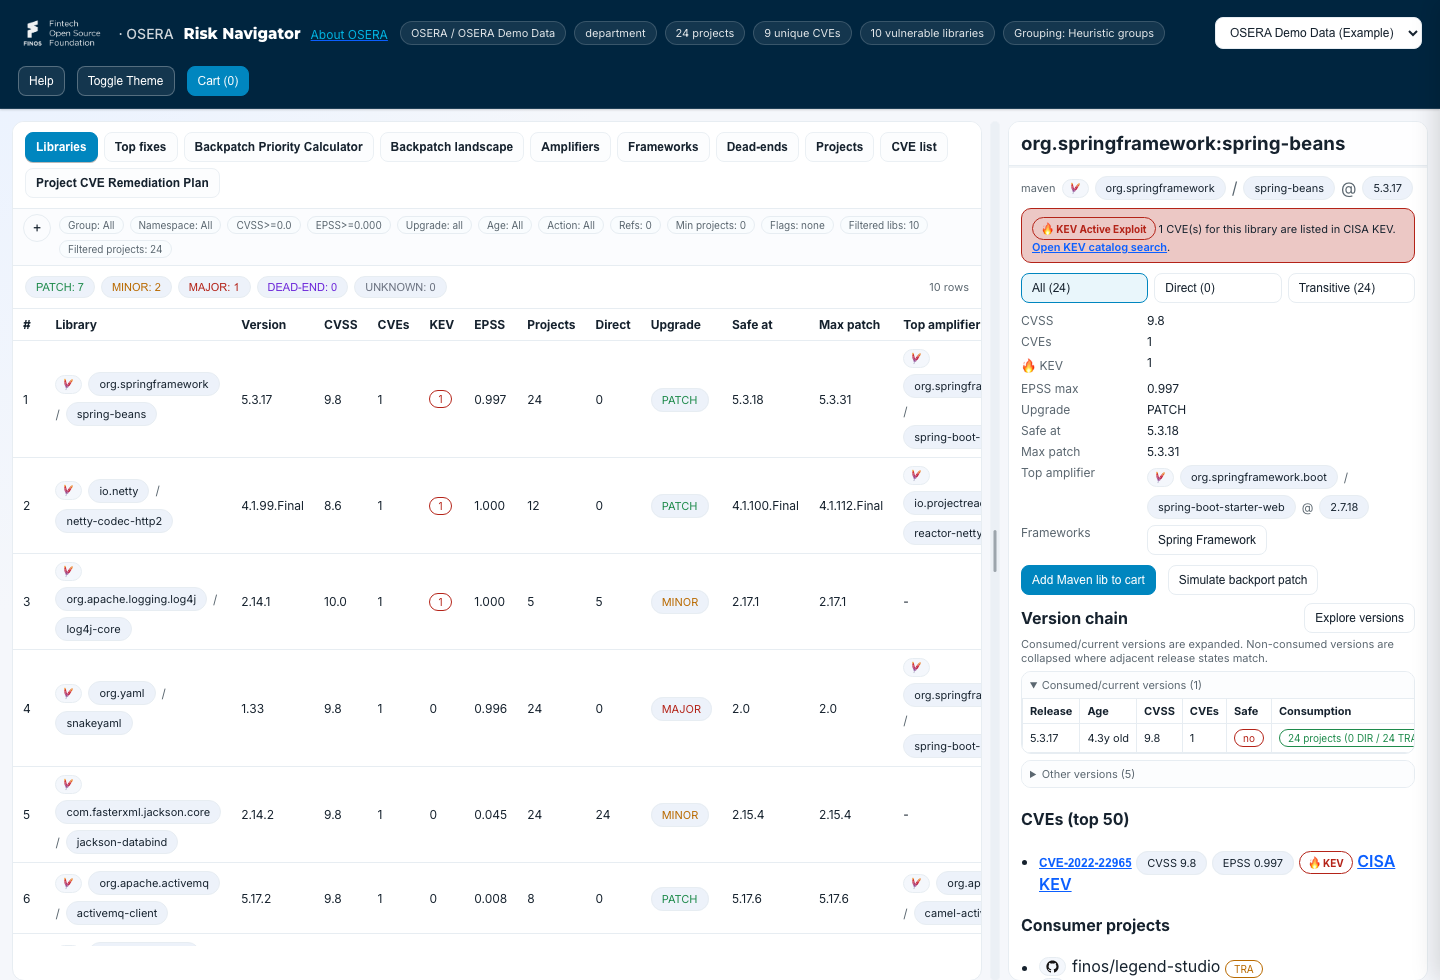Open the CVSS>=0.0 filter
1440x980 pixels.
click(x=264, y=226)
